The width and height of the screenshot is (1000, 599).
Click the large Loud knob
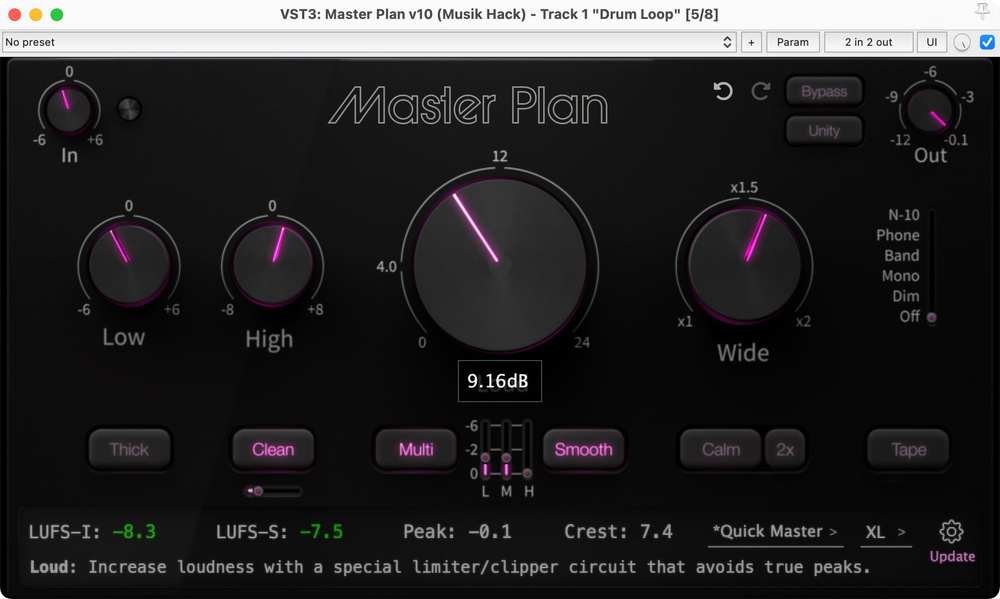500,262
